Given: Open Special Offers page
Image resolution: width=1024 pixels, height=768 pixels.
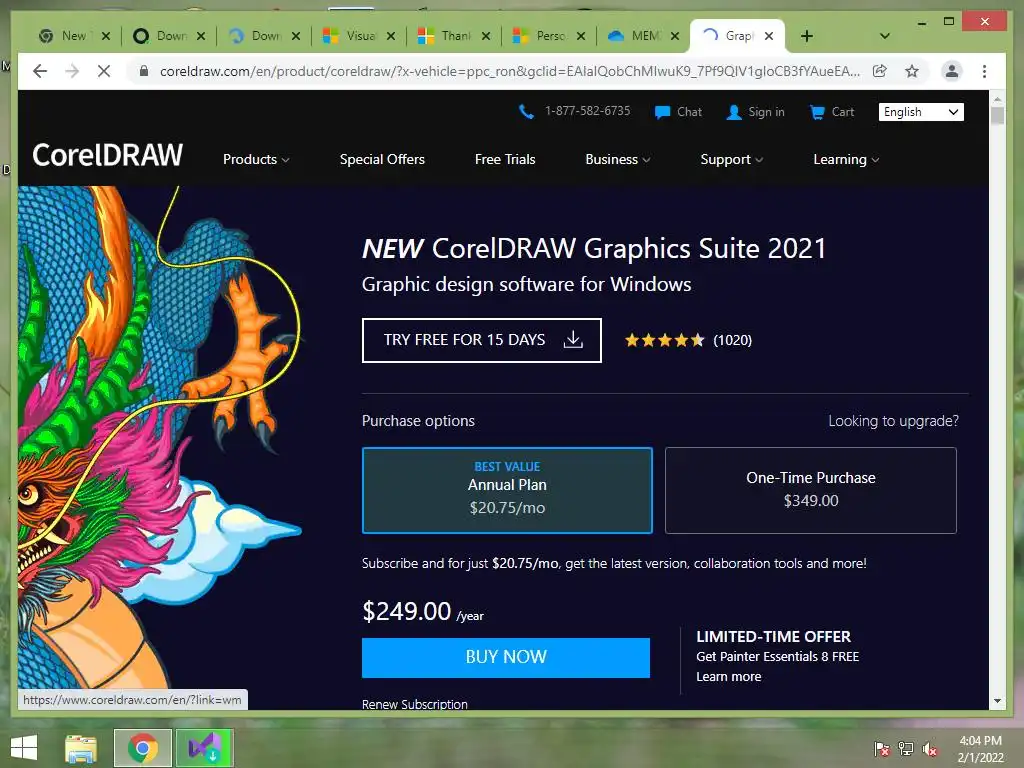Looking at the screenshot, I should point(382,159).
